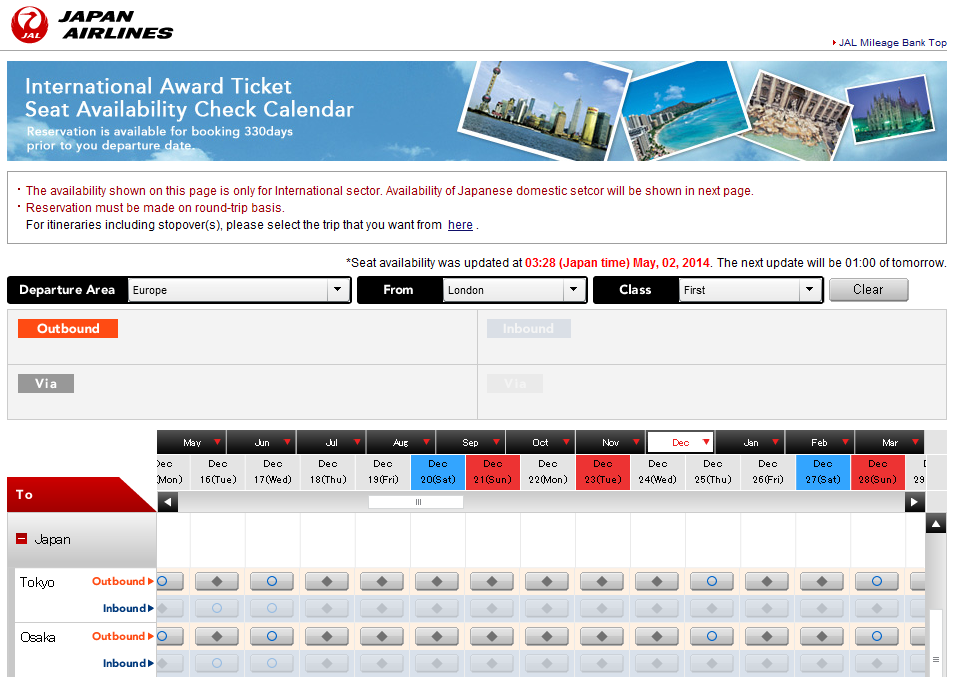This screenshot has width=953, height=677.
Task: Select Tokyo outbound Dec 21 diamond
Action: click(x=492, y=582)
